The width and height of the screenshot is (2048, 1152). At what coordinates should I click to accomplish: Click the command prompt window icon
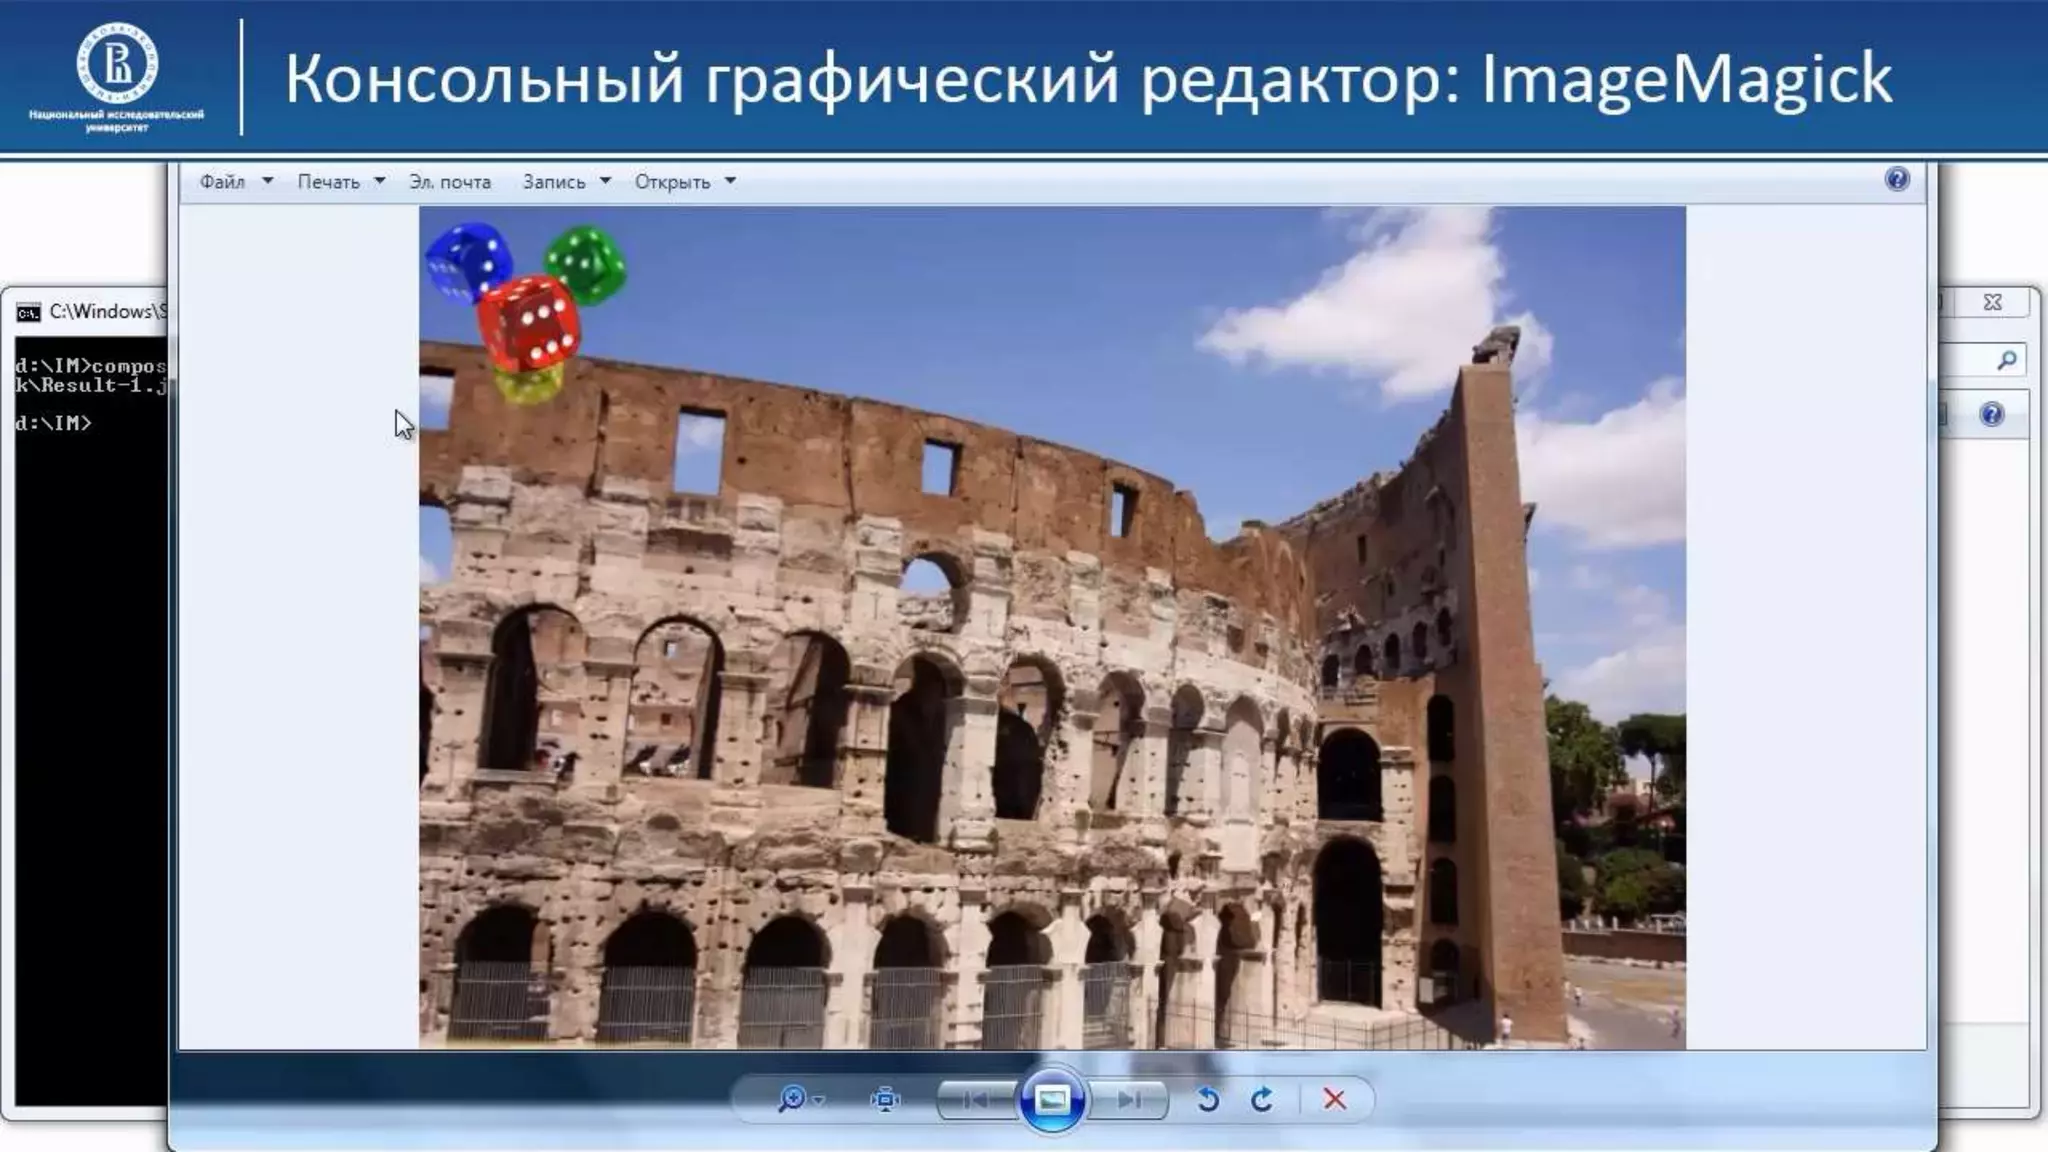coord(28,313)
